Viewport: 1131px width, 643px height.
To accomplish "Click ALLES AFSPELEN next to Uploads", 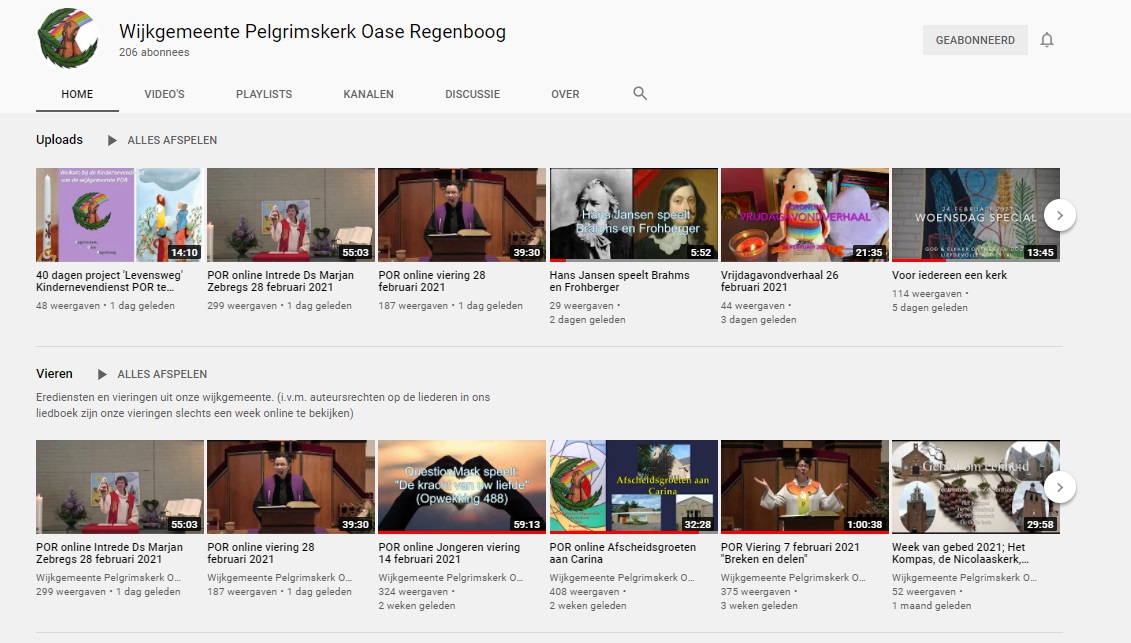I will [x=172, y=140].
